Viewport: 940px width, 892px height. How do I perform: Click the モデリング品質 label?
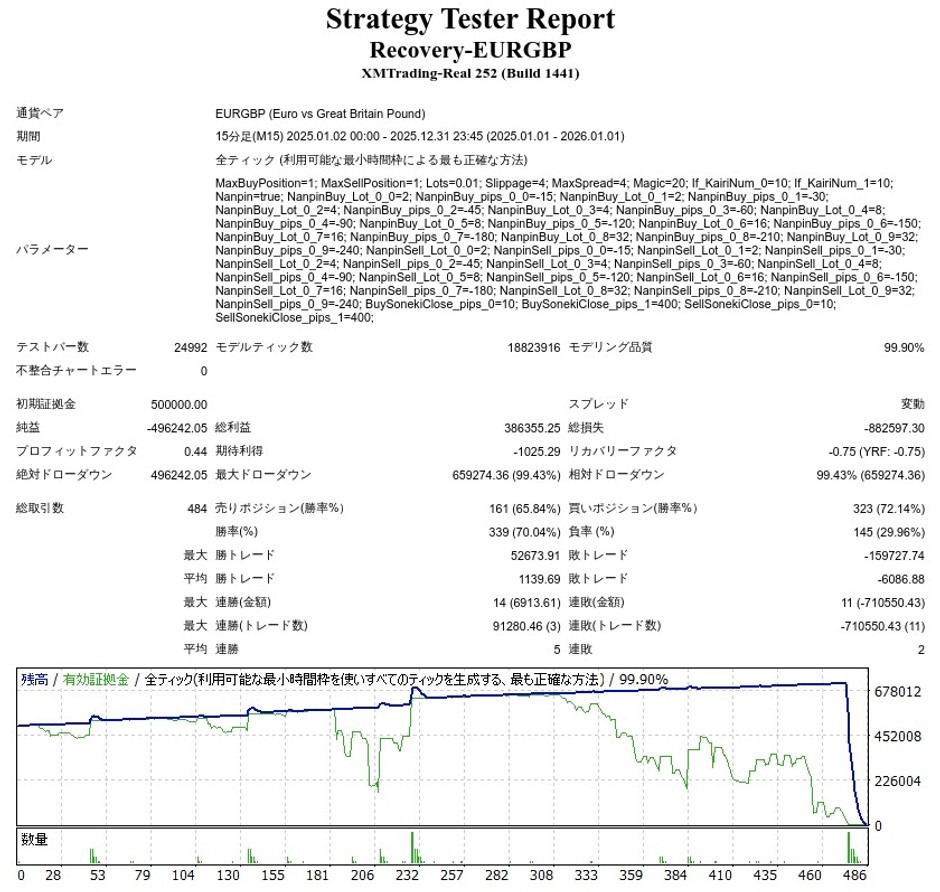coord(610,347)
